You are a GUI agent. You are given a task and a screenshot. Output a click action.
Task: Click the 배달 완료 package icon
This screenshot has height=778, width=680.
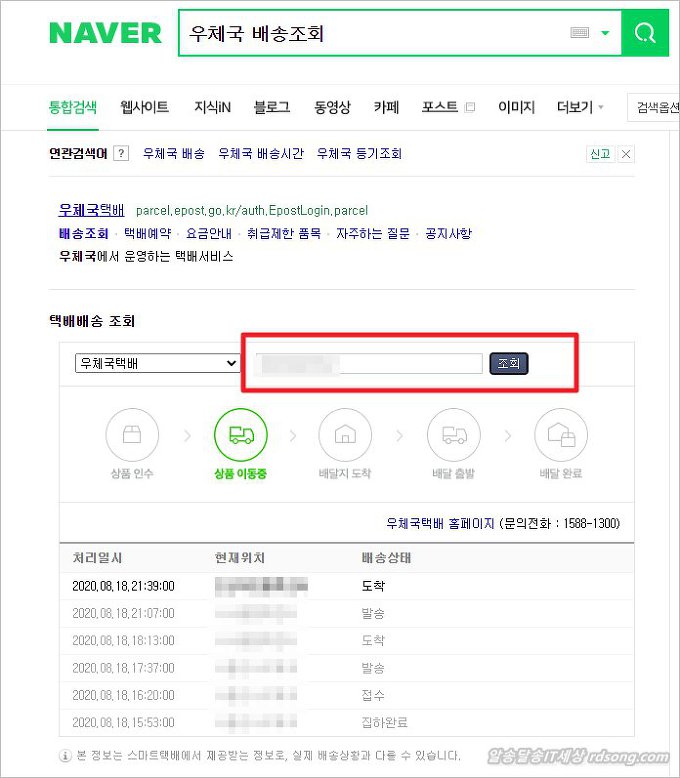tap(561, 435)
